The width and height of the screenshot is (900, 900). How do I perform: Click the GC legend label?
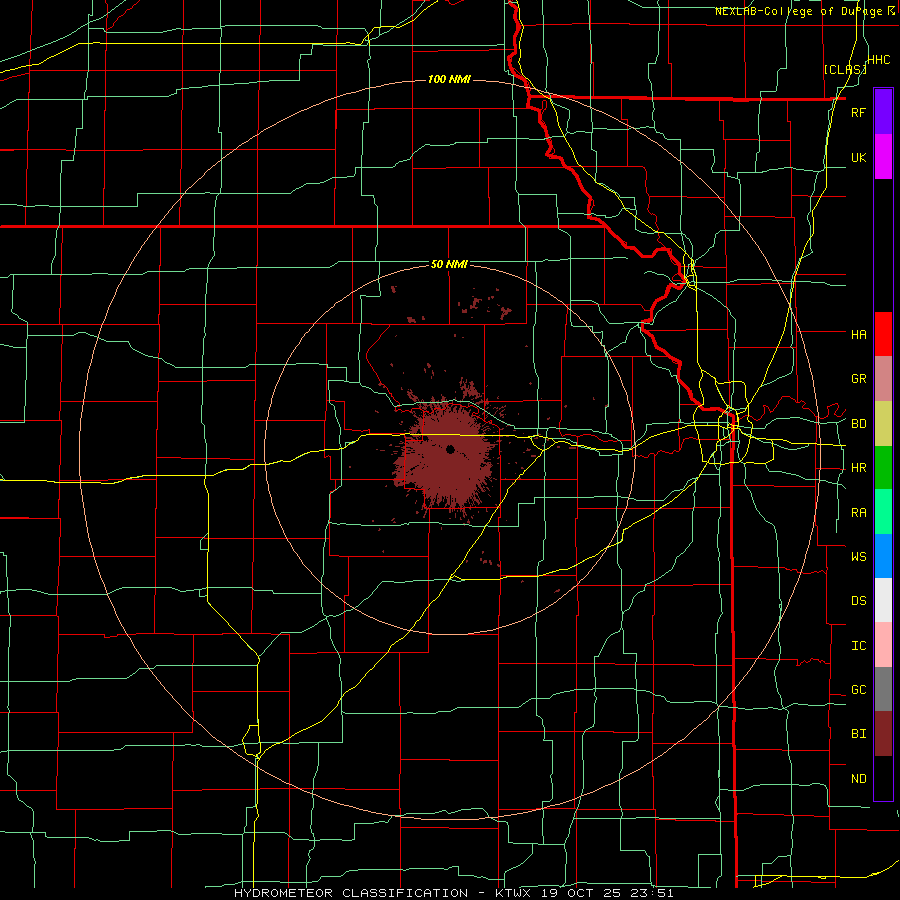(x=858, y=690)
